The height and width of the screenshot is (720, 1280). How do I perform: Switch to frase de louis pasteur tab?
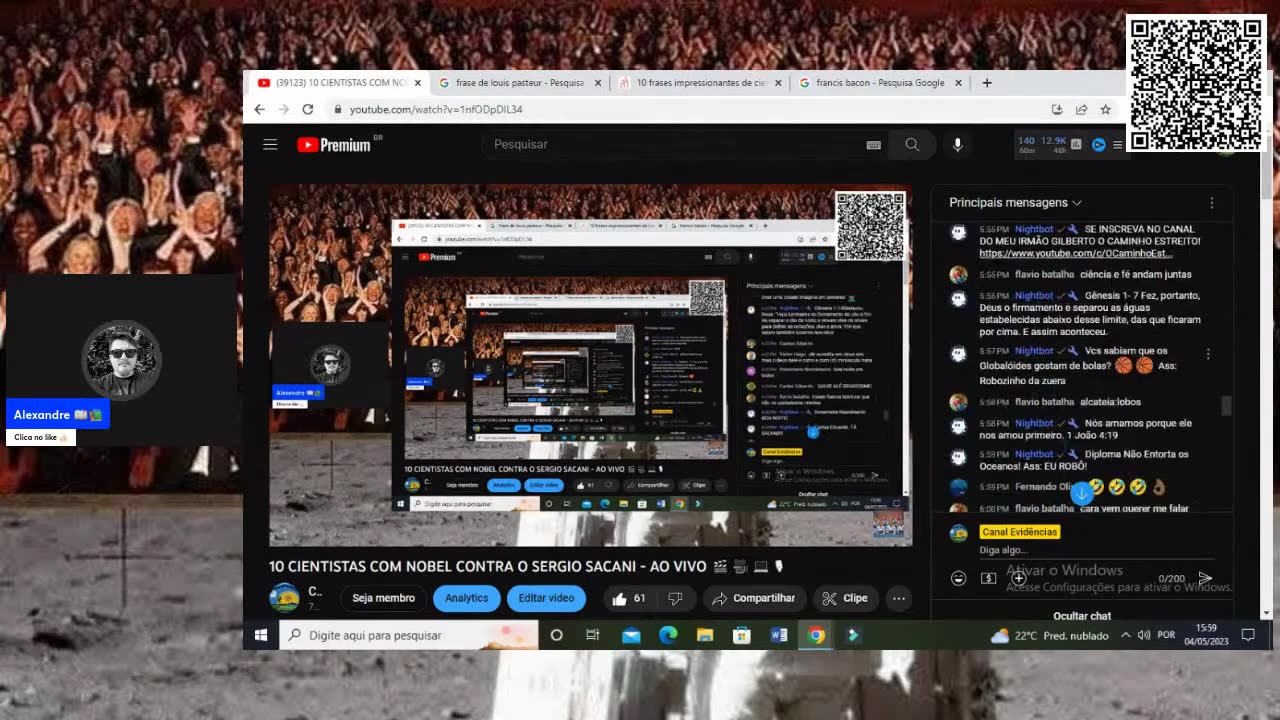(519, 83)
